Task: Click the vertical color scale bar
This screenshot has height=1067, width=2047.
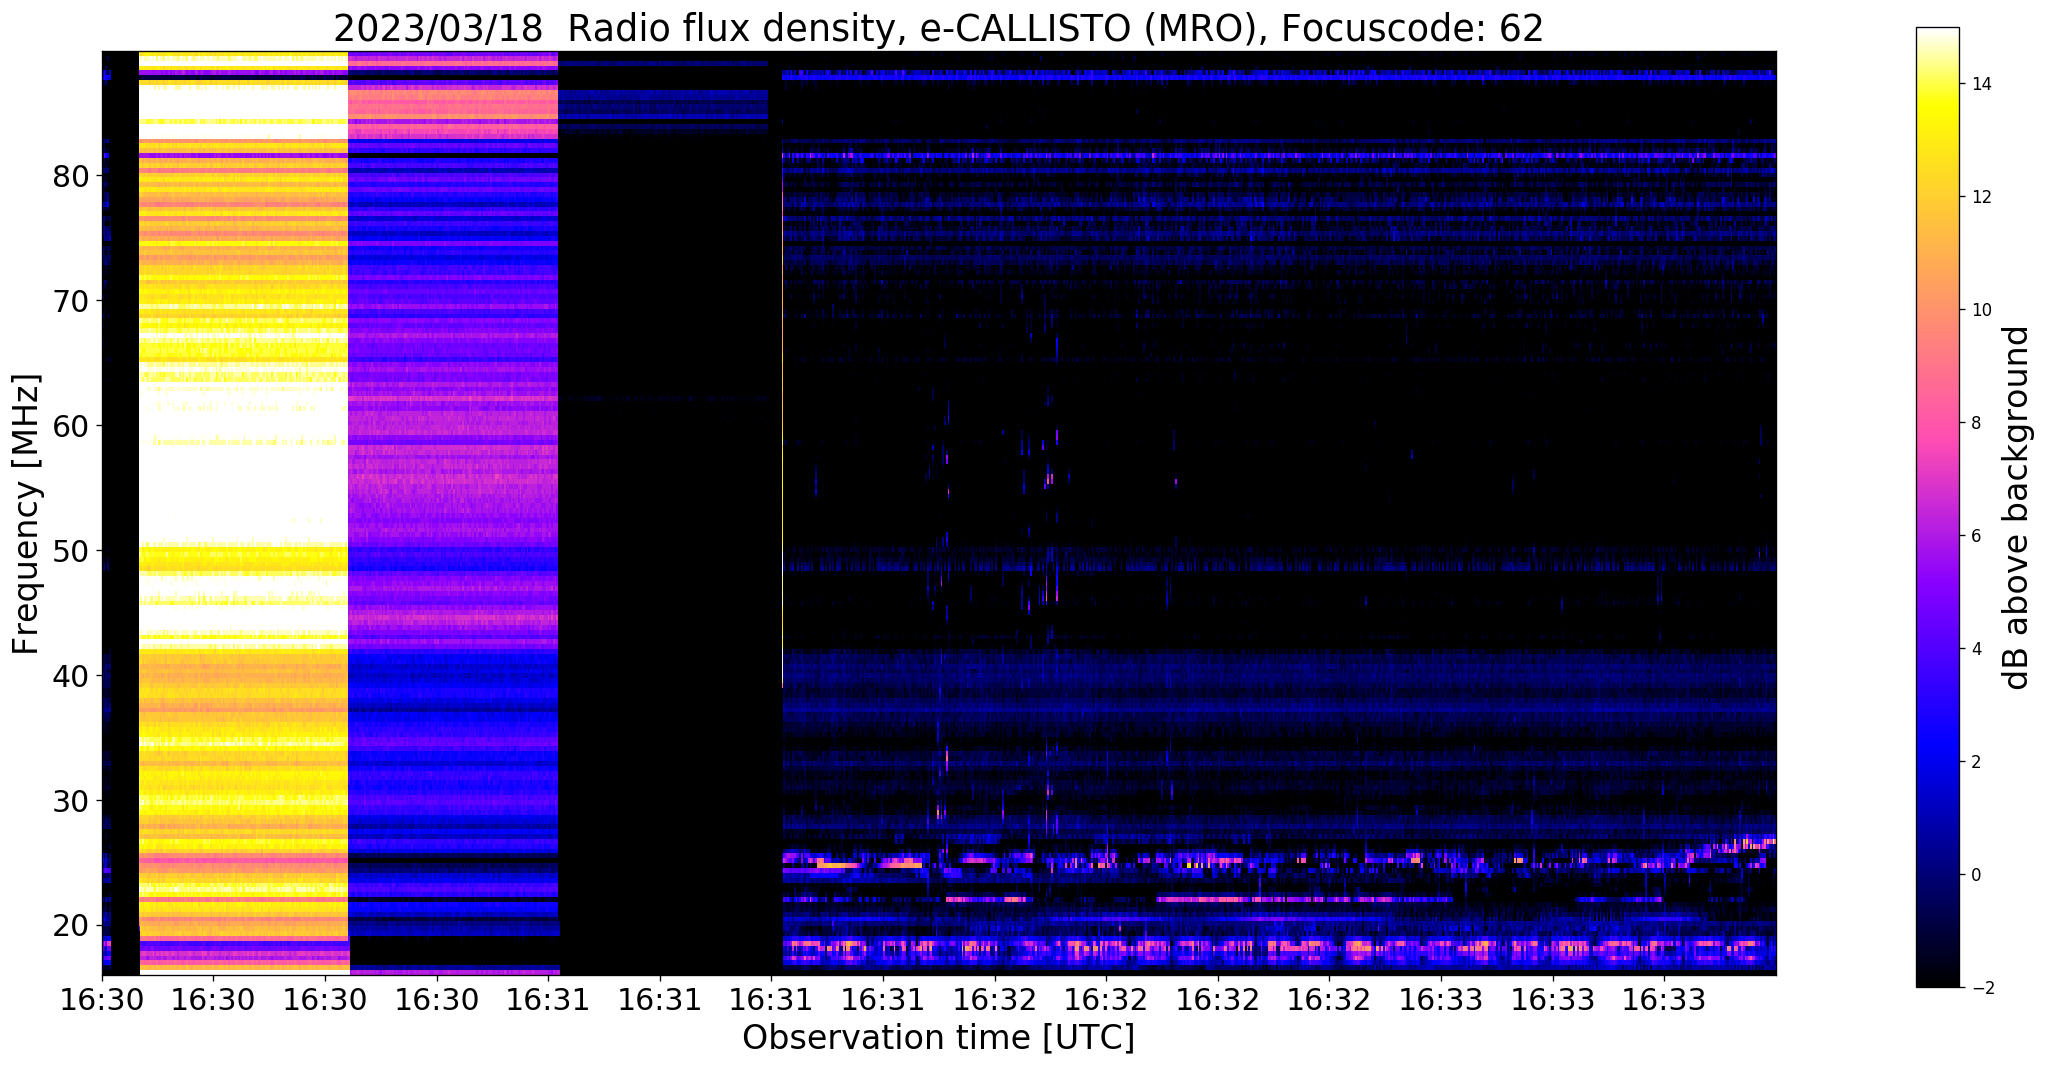Action: click(x=1938, y=508)
